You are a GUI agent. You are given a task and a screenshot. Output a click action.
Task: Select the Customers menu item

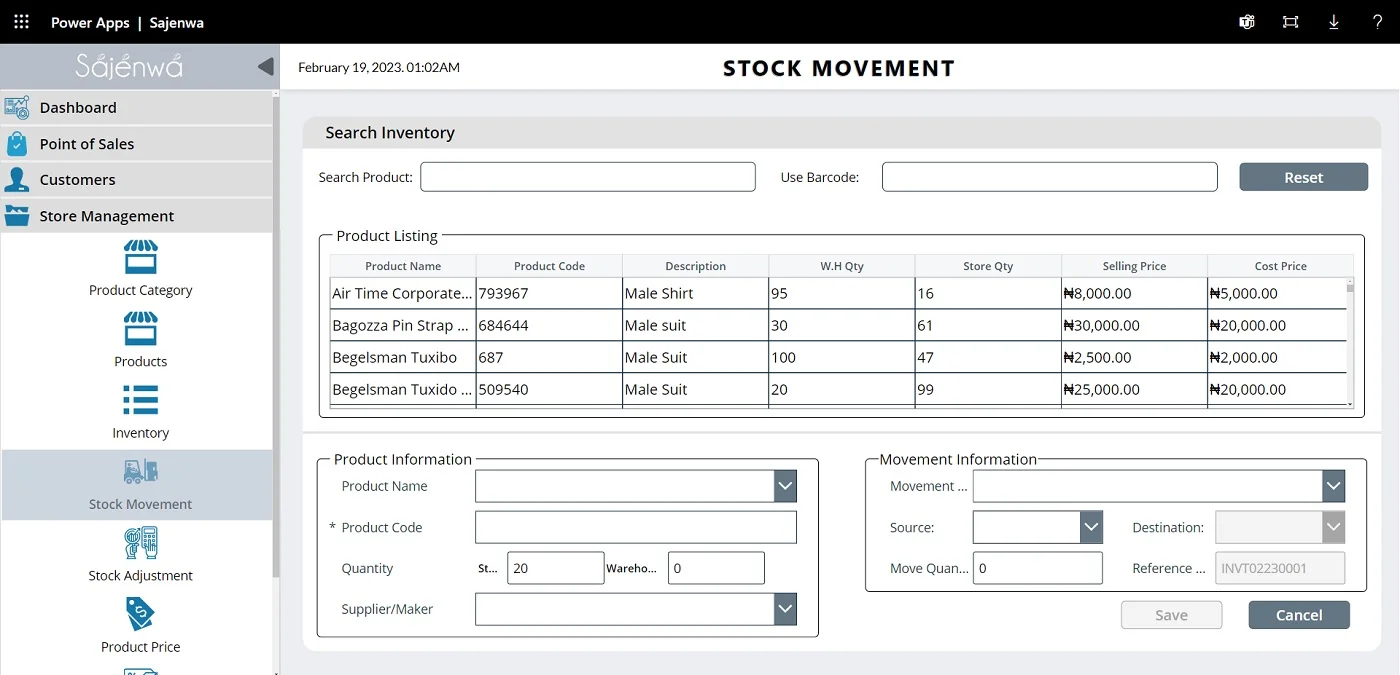coord(77,180)
